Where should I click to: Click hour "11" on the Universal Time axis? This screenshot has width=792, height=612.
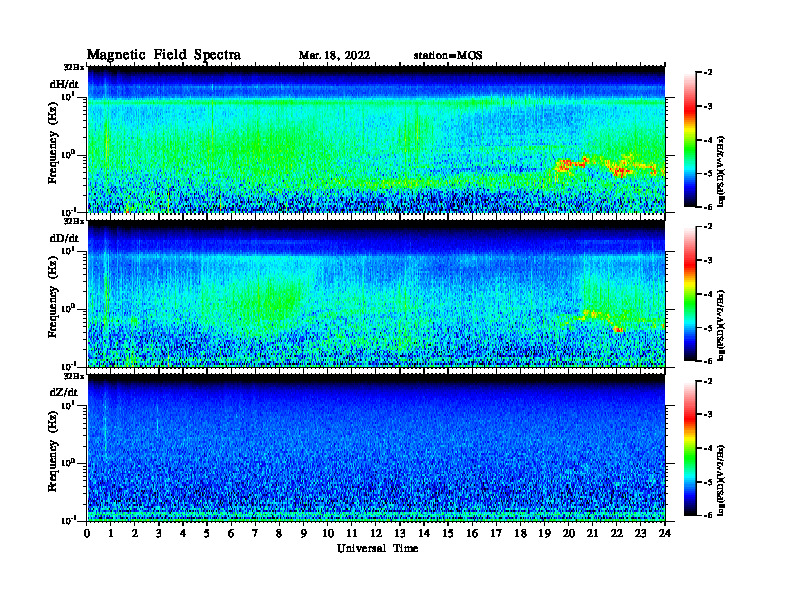coord(352,534)
